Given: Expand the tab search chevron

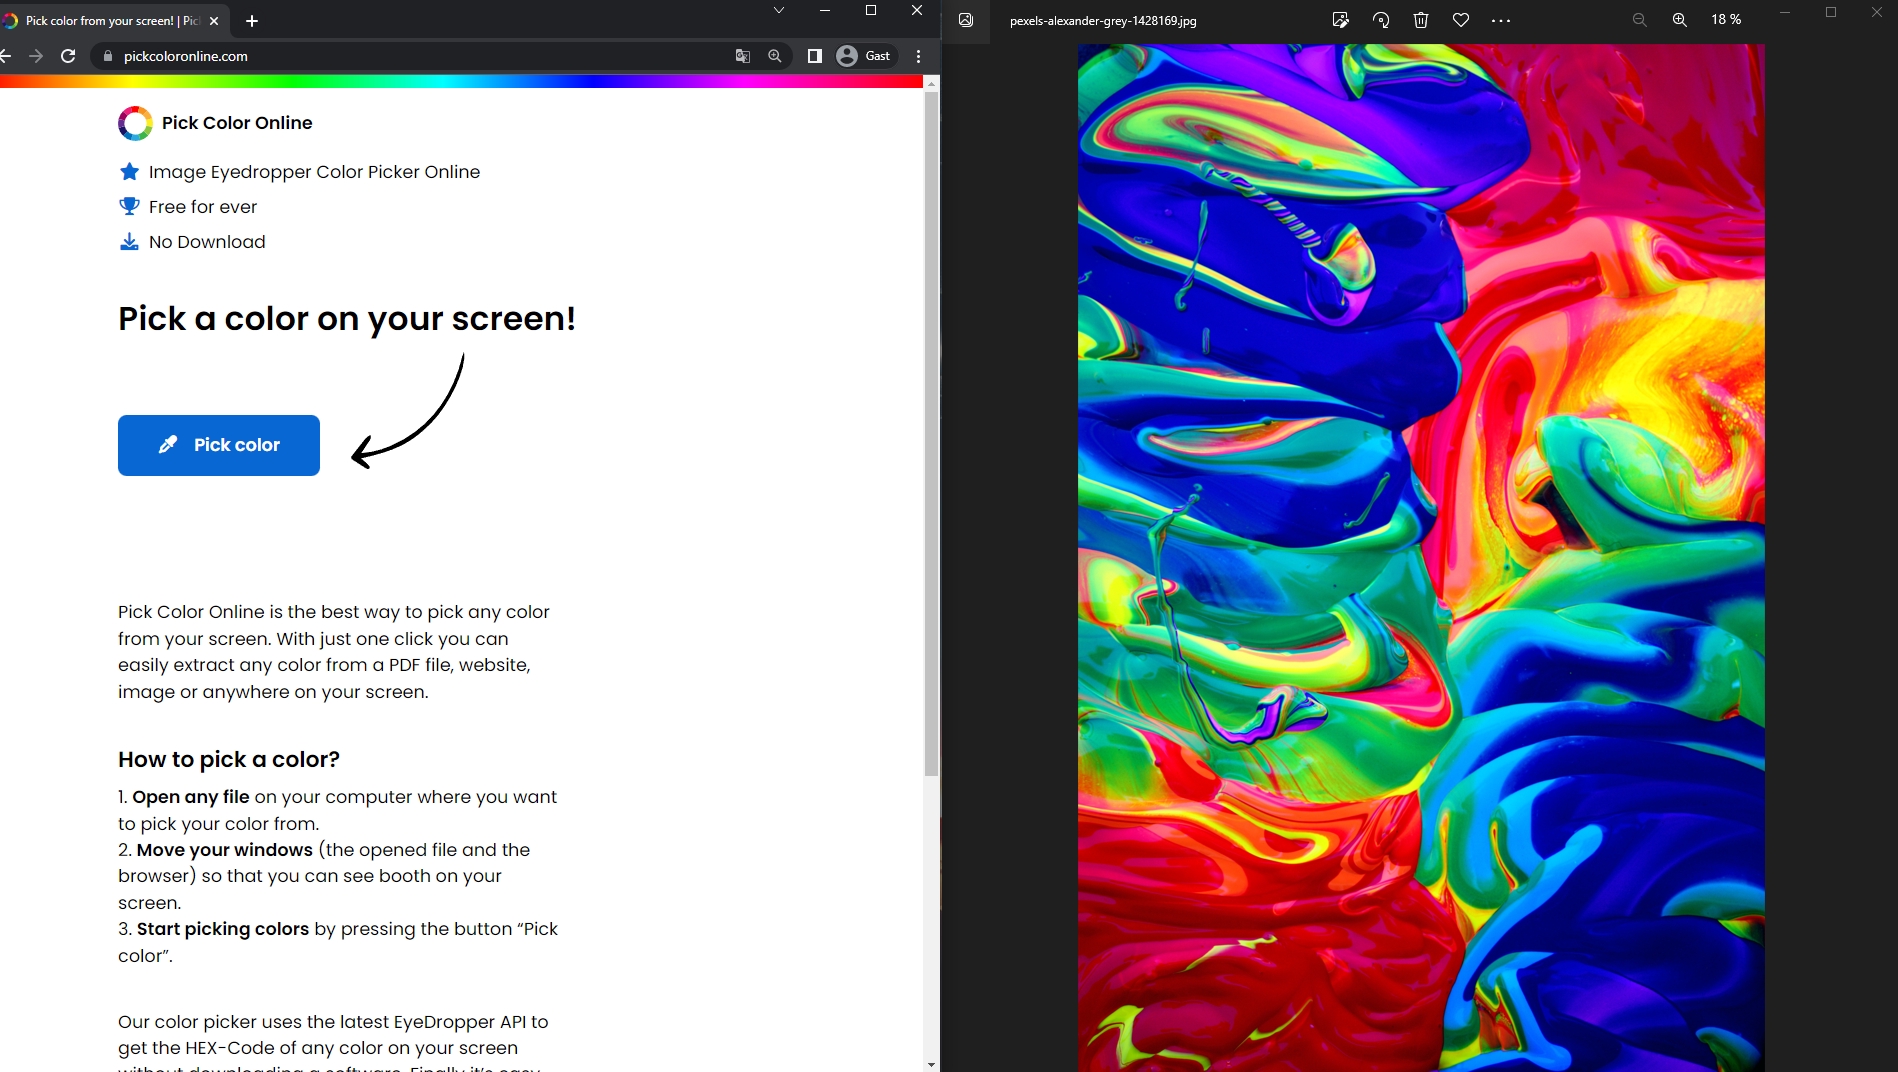Looking at the screenshot, I should coord(778,10).
